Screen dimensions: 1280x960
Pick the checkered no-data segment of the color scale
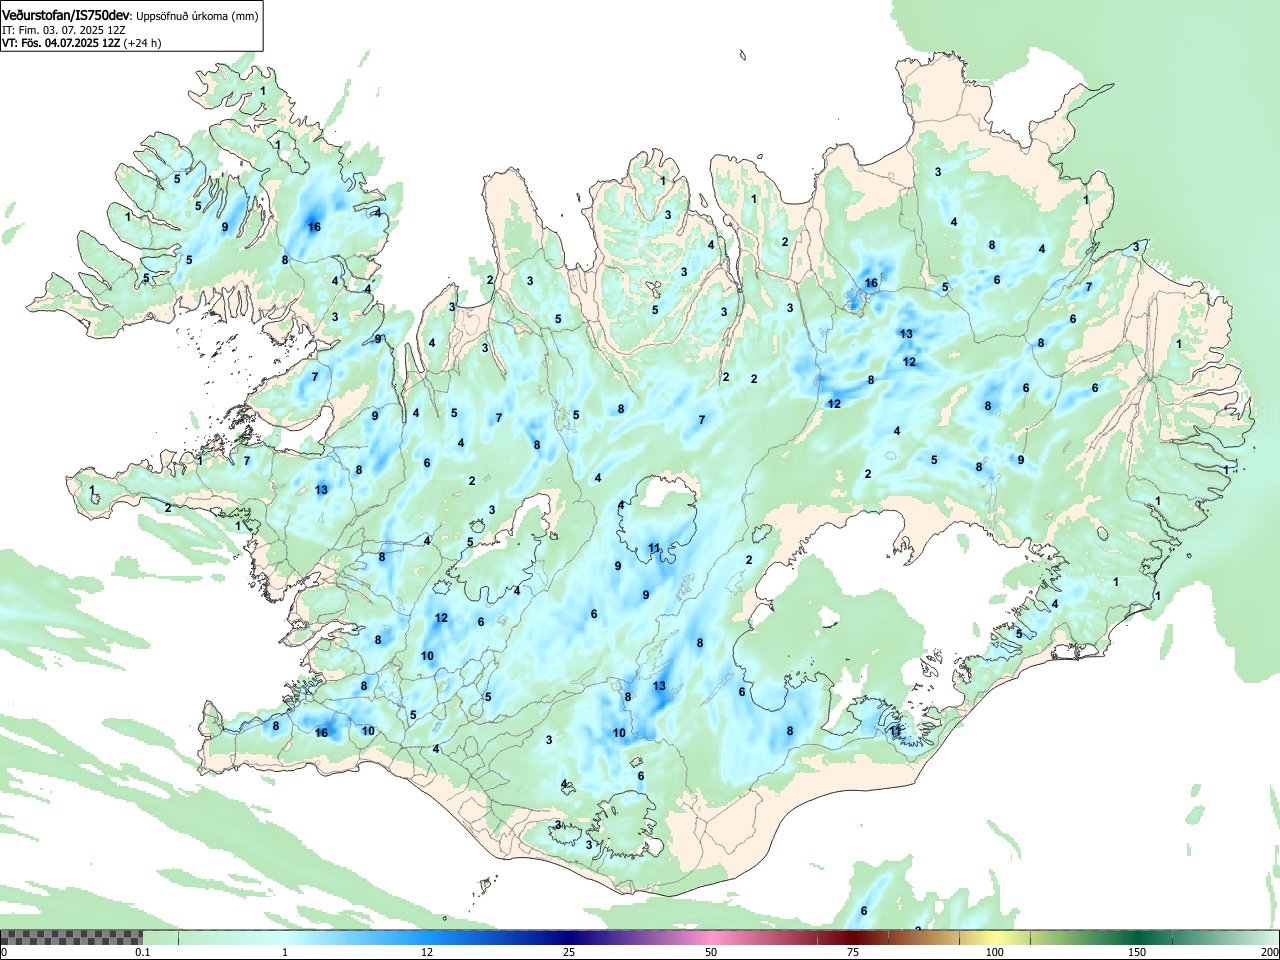point(71,937)
